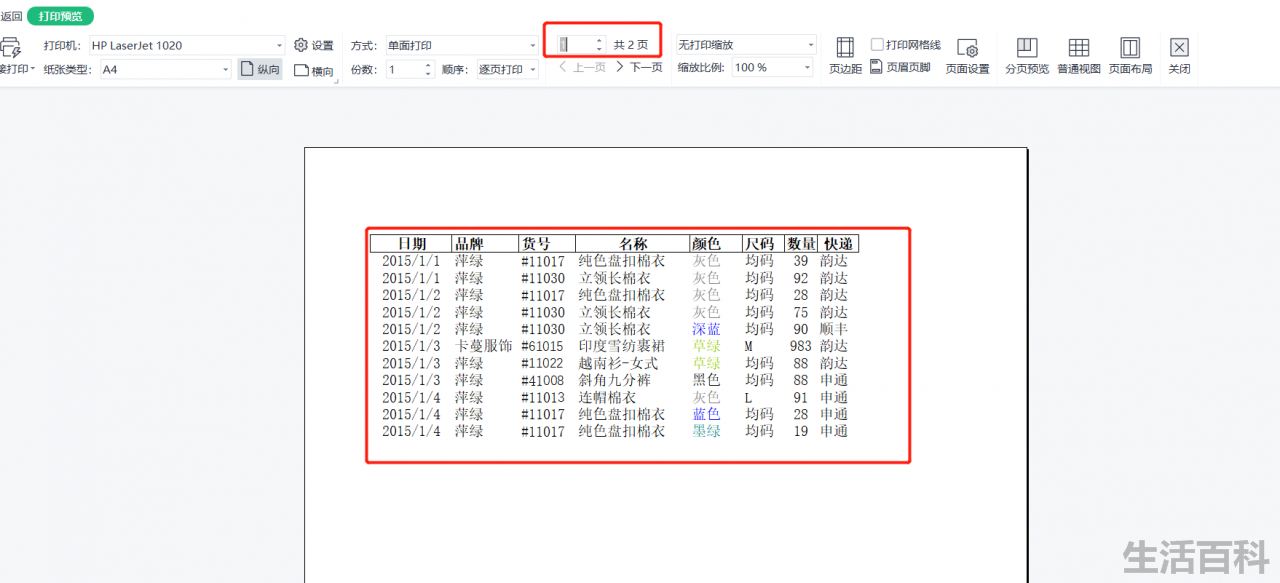Go to next page 下一页

click(639, 67)
